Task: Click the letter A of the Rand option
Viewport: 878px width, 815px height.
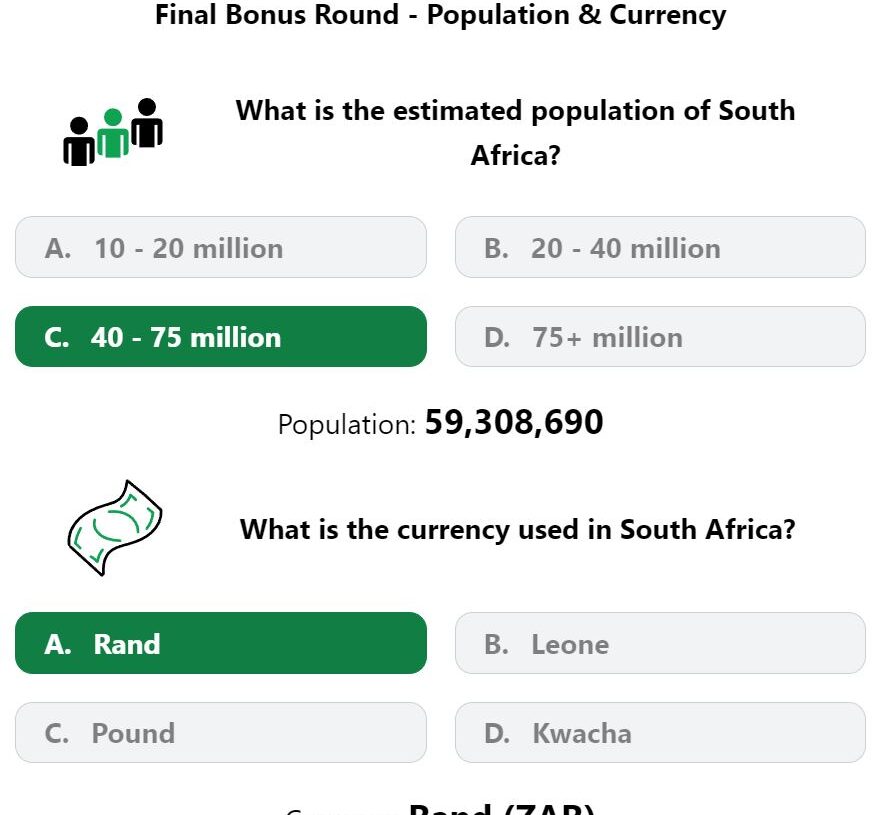Action: (58, 644)
